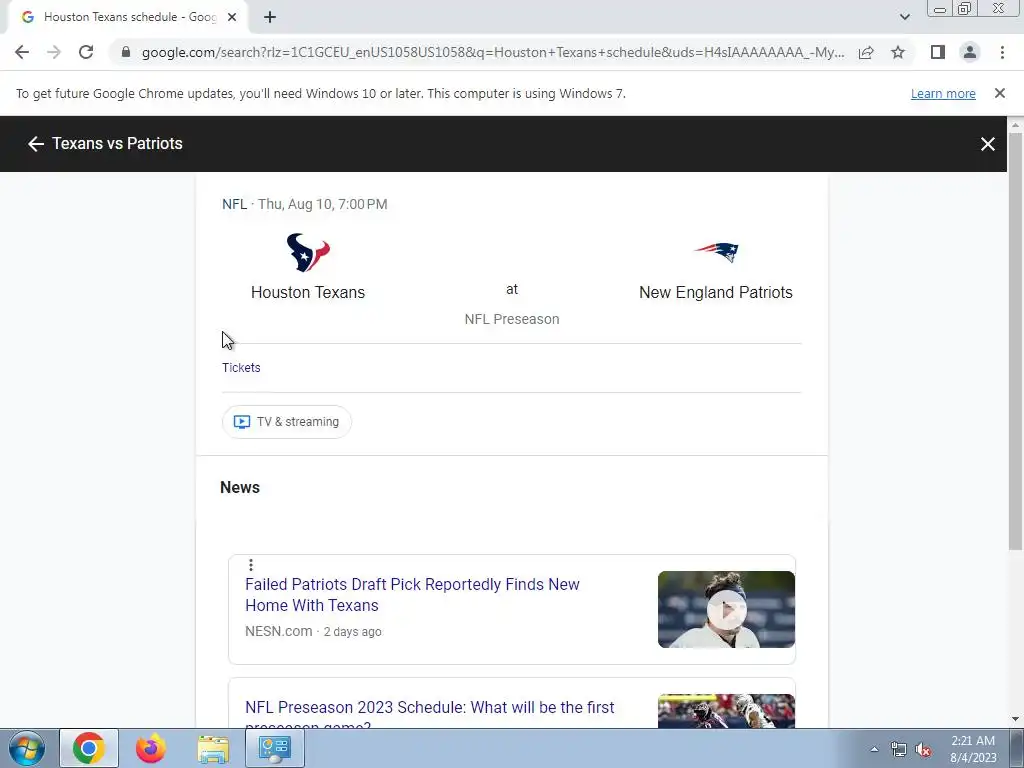Click Chrome icon in the taskbar

tap(89, 748)
